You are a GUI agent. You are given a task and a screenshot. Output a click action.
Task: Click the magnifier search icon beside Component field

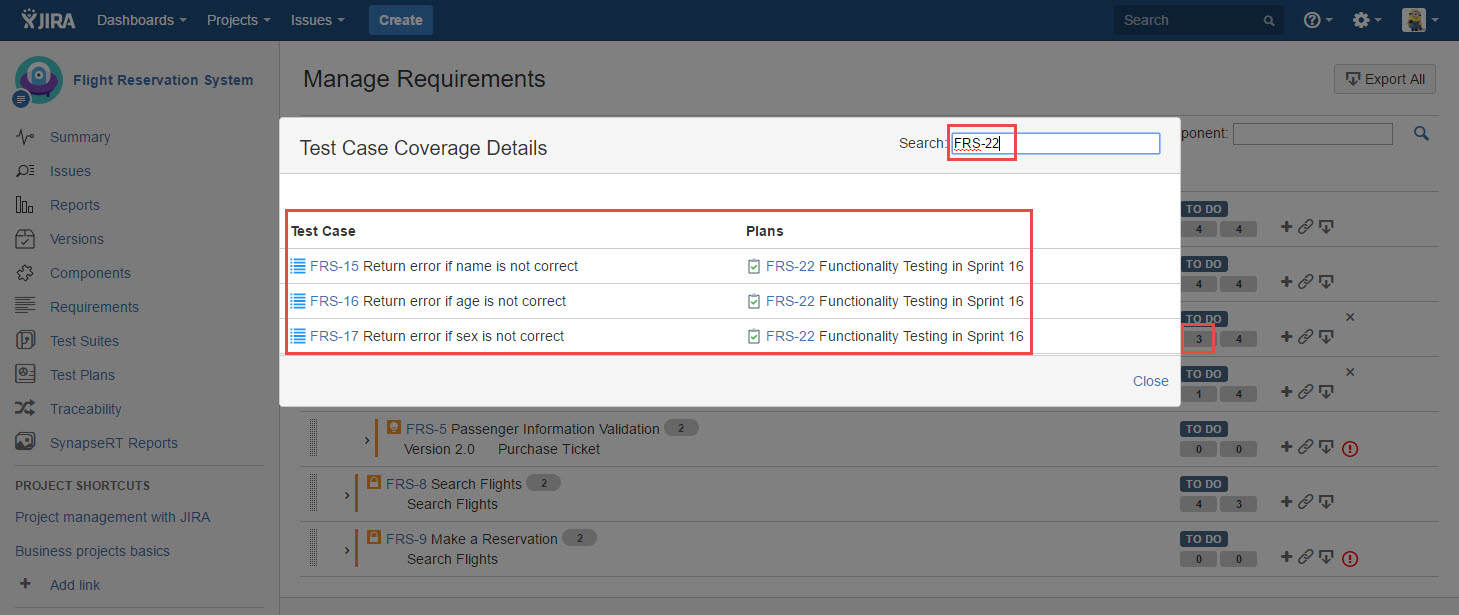click(1421, 133)
